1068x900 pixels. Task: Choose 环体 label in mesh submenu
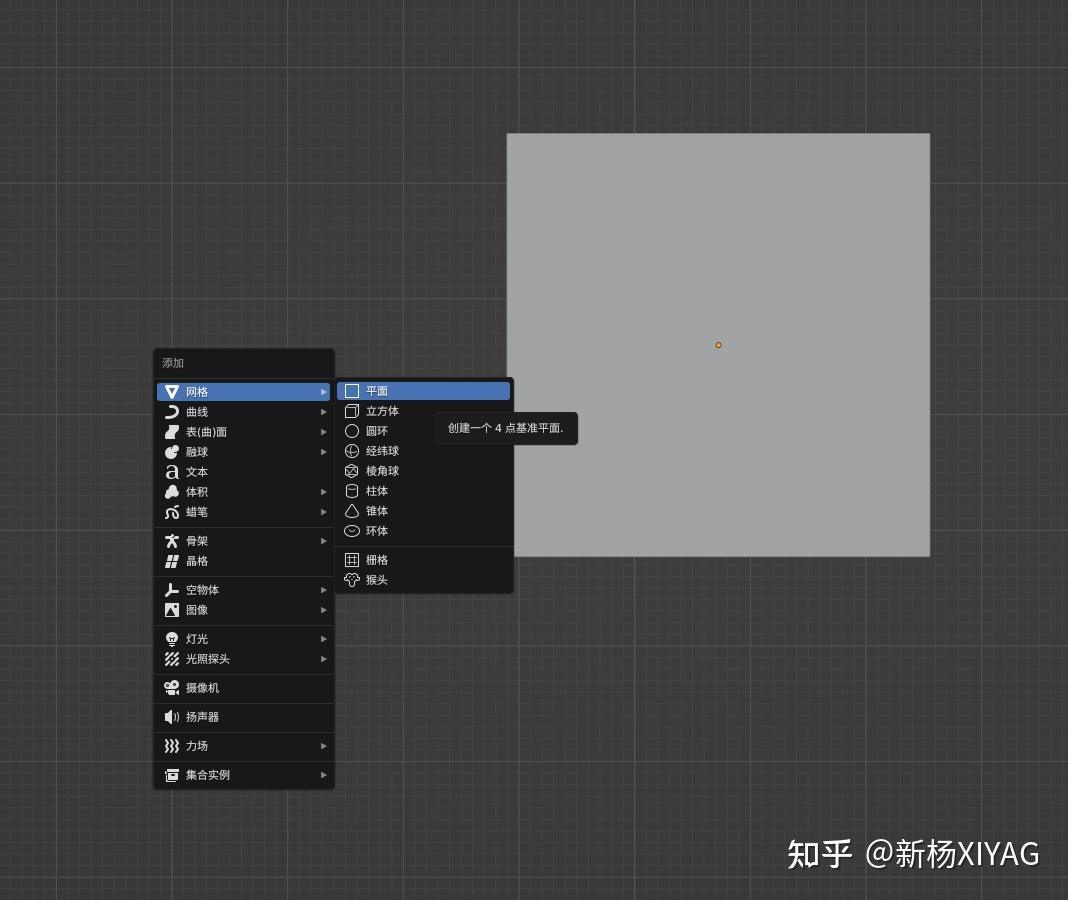pos(377,531)
